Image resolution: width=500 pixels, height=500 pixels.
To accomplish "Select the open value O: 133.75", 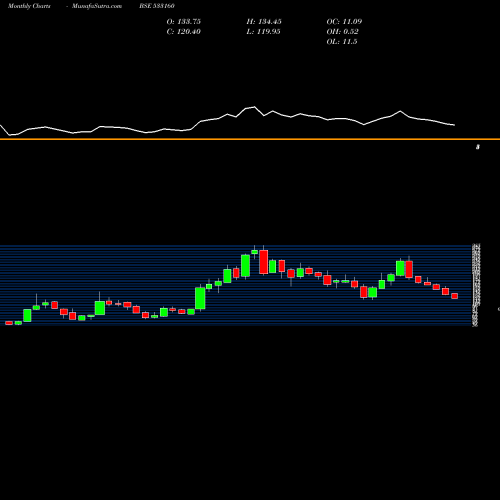I will click(x=184, y=22).
